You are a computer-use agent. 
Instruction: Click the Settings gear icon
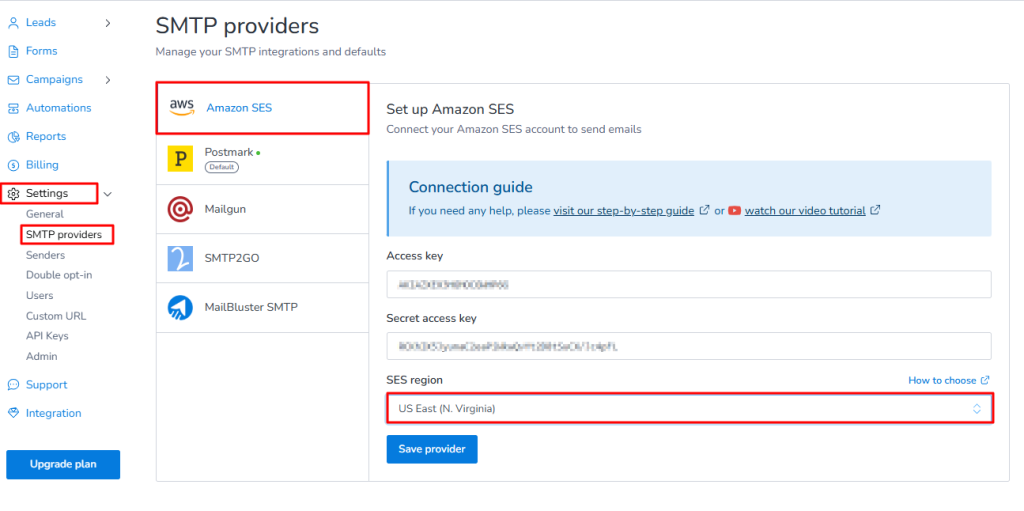13,194
